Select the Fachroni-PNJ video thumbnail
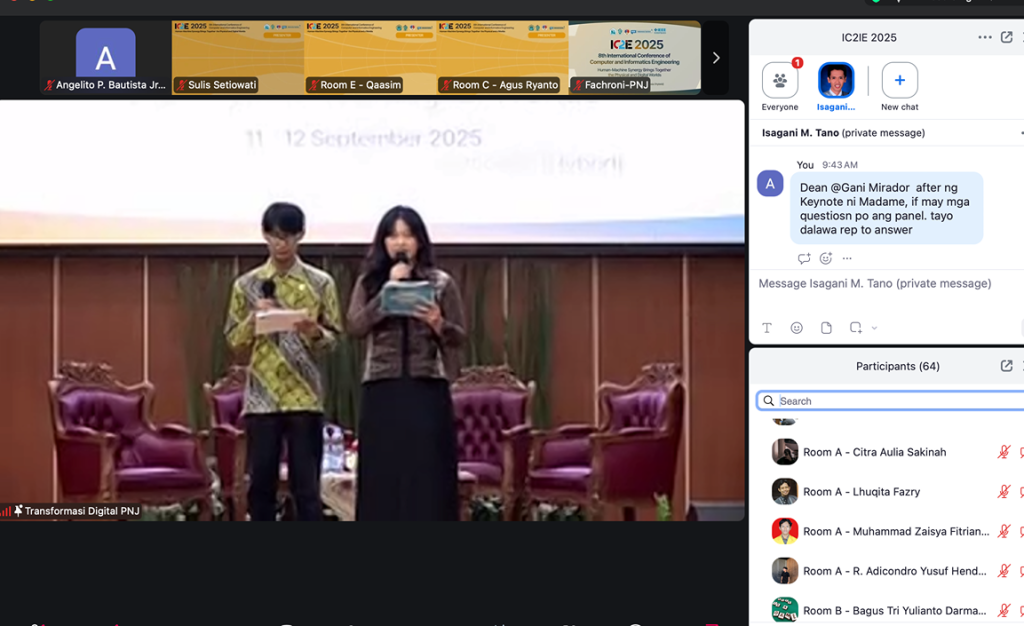The width and height of the screenshot is (1024, 626). coord(635,58)
